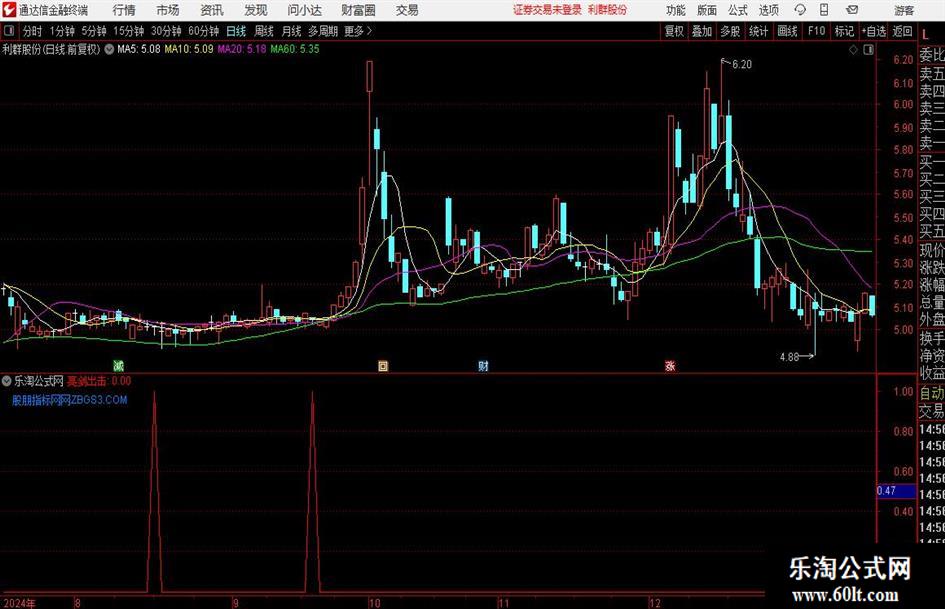Click the 回 event marker on chart

383,365
